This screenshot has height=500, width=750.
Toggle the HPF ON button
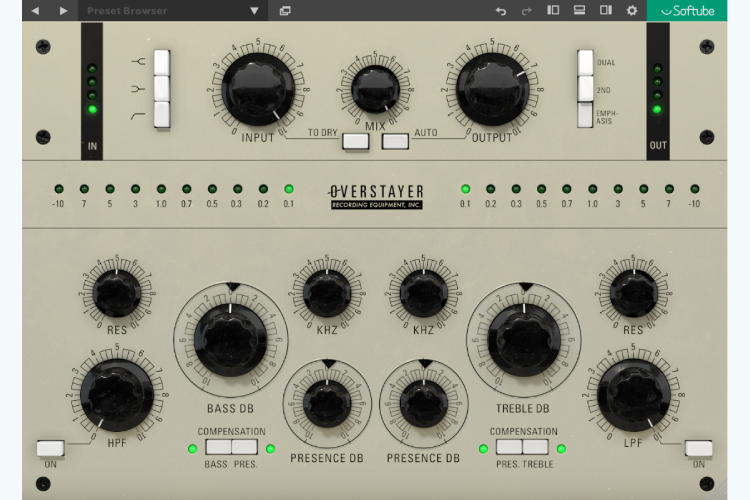(x=51, y=448)
